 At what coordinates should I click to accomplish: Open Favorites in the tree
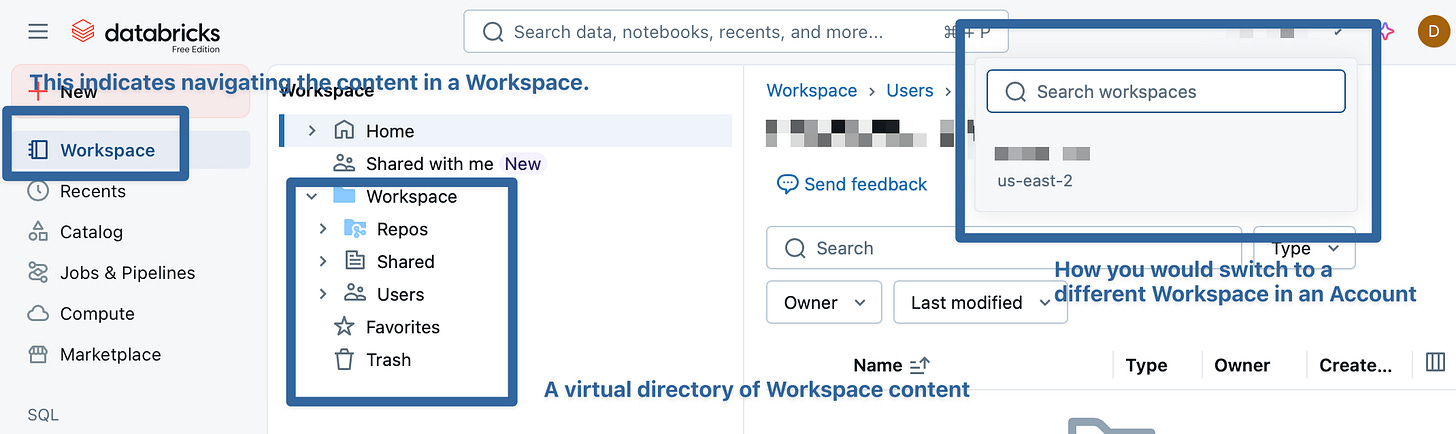(403, 327)
